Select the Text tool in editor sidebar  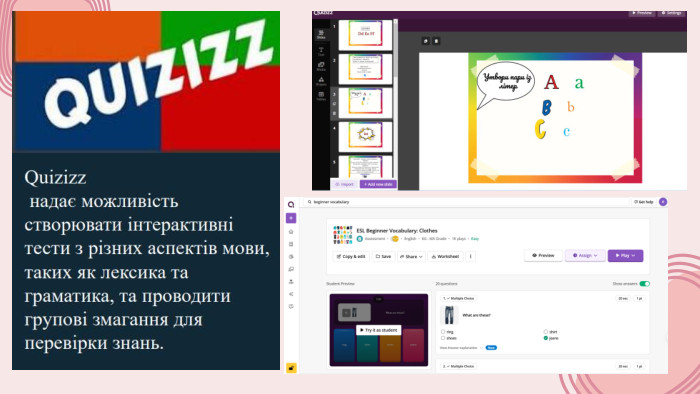point(321,51)
